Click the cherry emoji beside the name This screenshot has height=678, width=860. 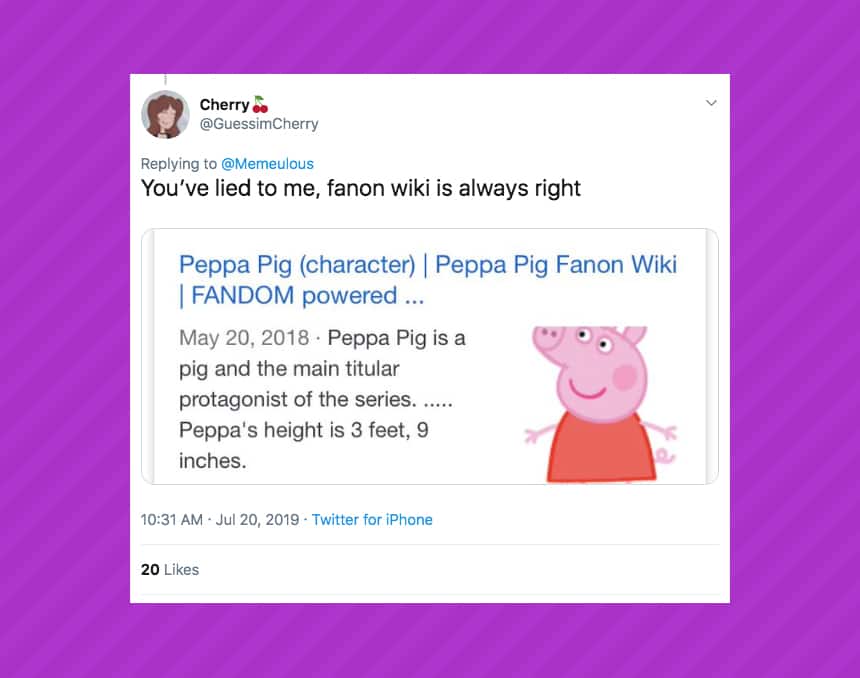260,104
